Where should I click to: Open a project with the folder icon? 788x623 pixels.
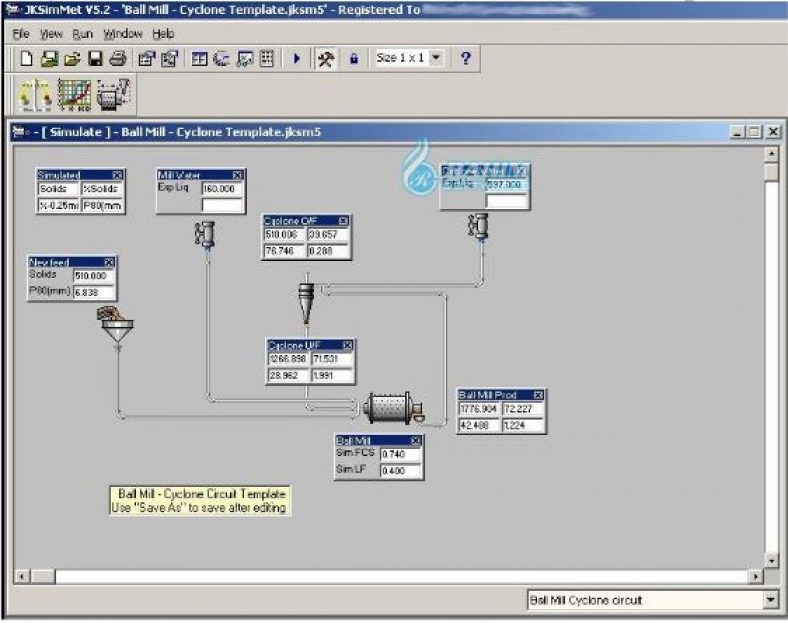tap(72, 59)
